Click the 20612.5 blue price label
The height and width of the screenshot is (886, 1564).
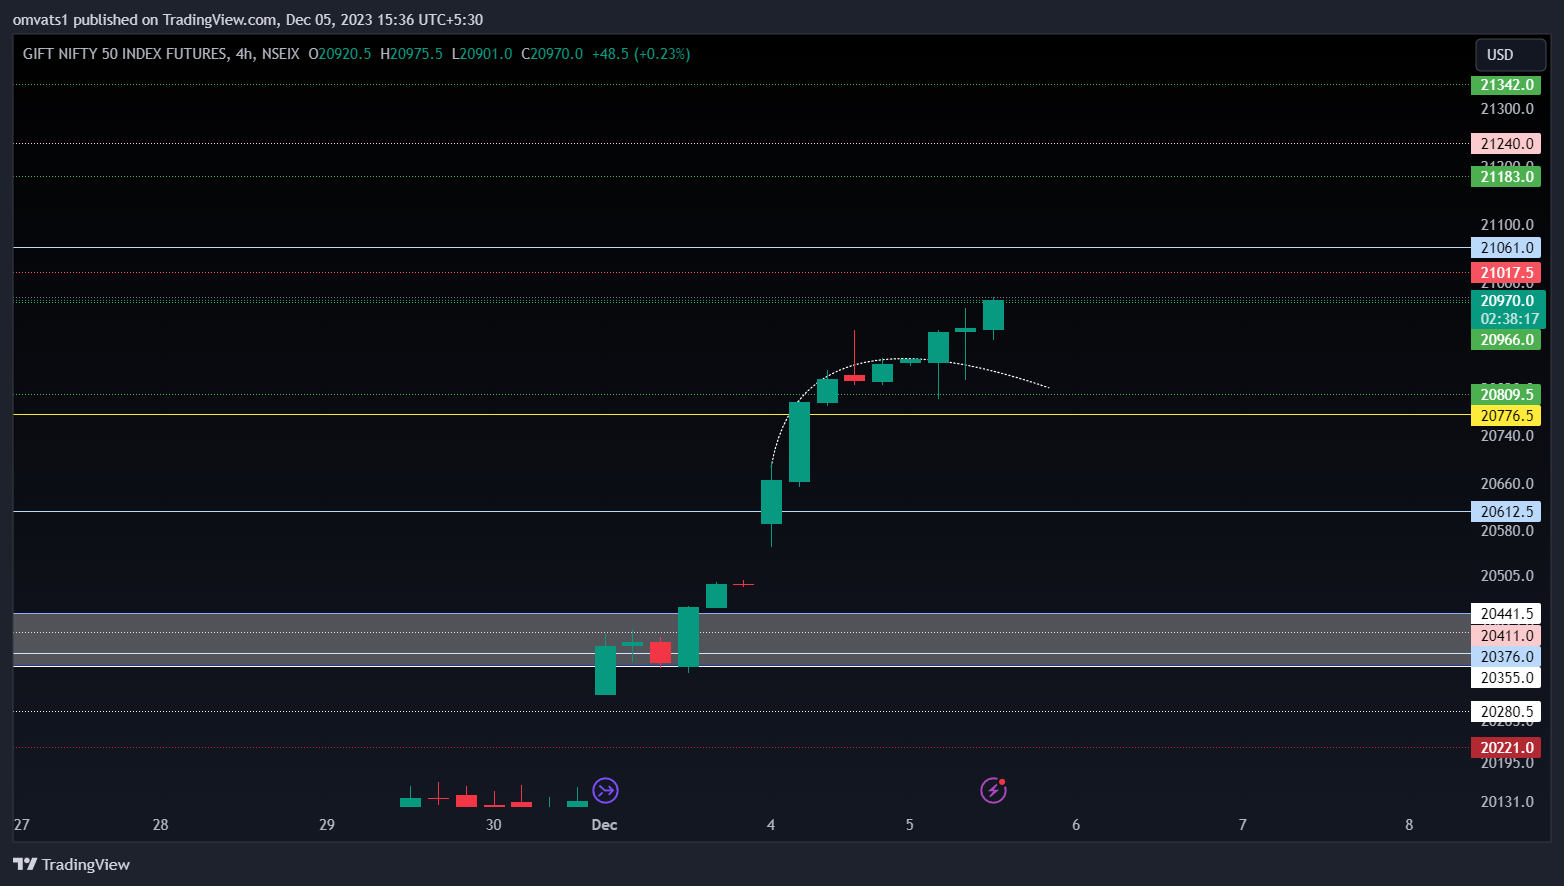(x=1506, y=512)
